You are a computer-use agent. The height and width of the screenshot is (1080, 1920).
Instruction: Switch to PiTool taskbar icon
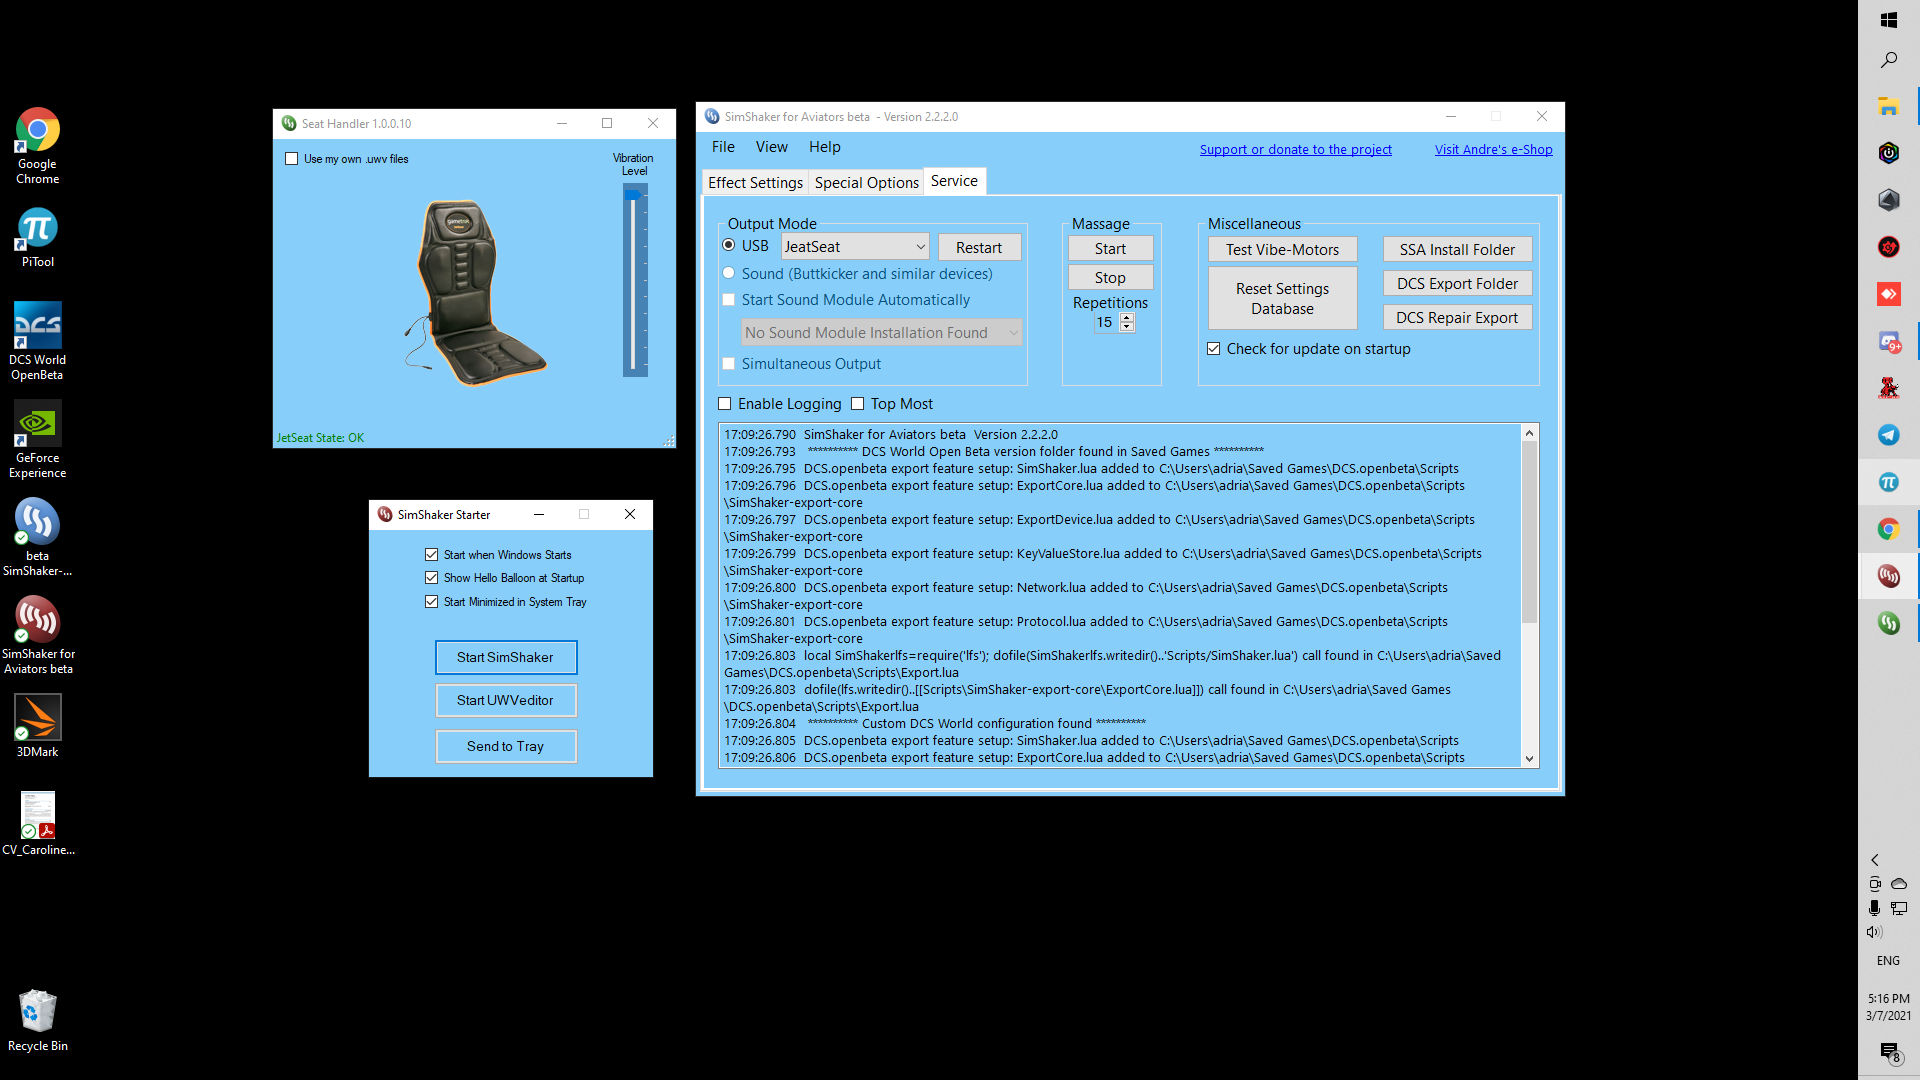[1888, 482]
